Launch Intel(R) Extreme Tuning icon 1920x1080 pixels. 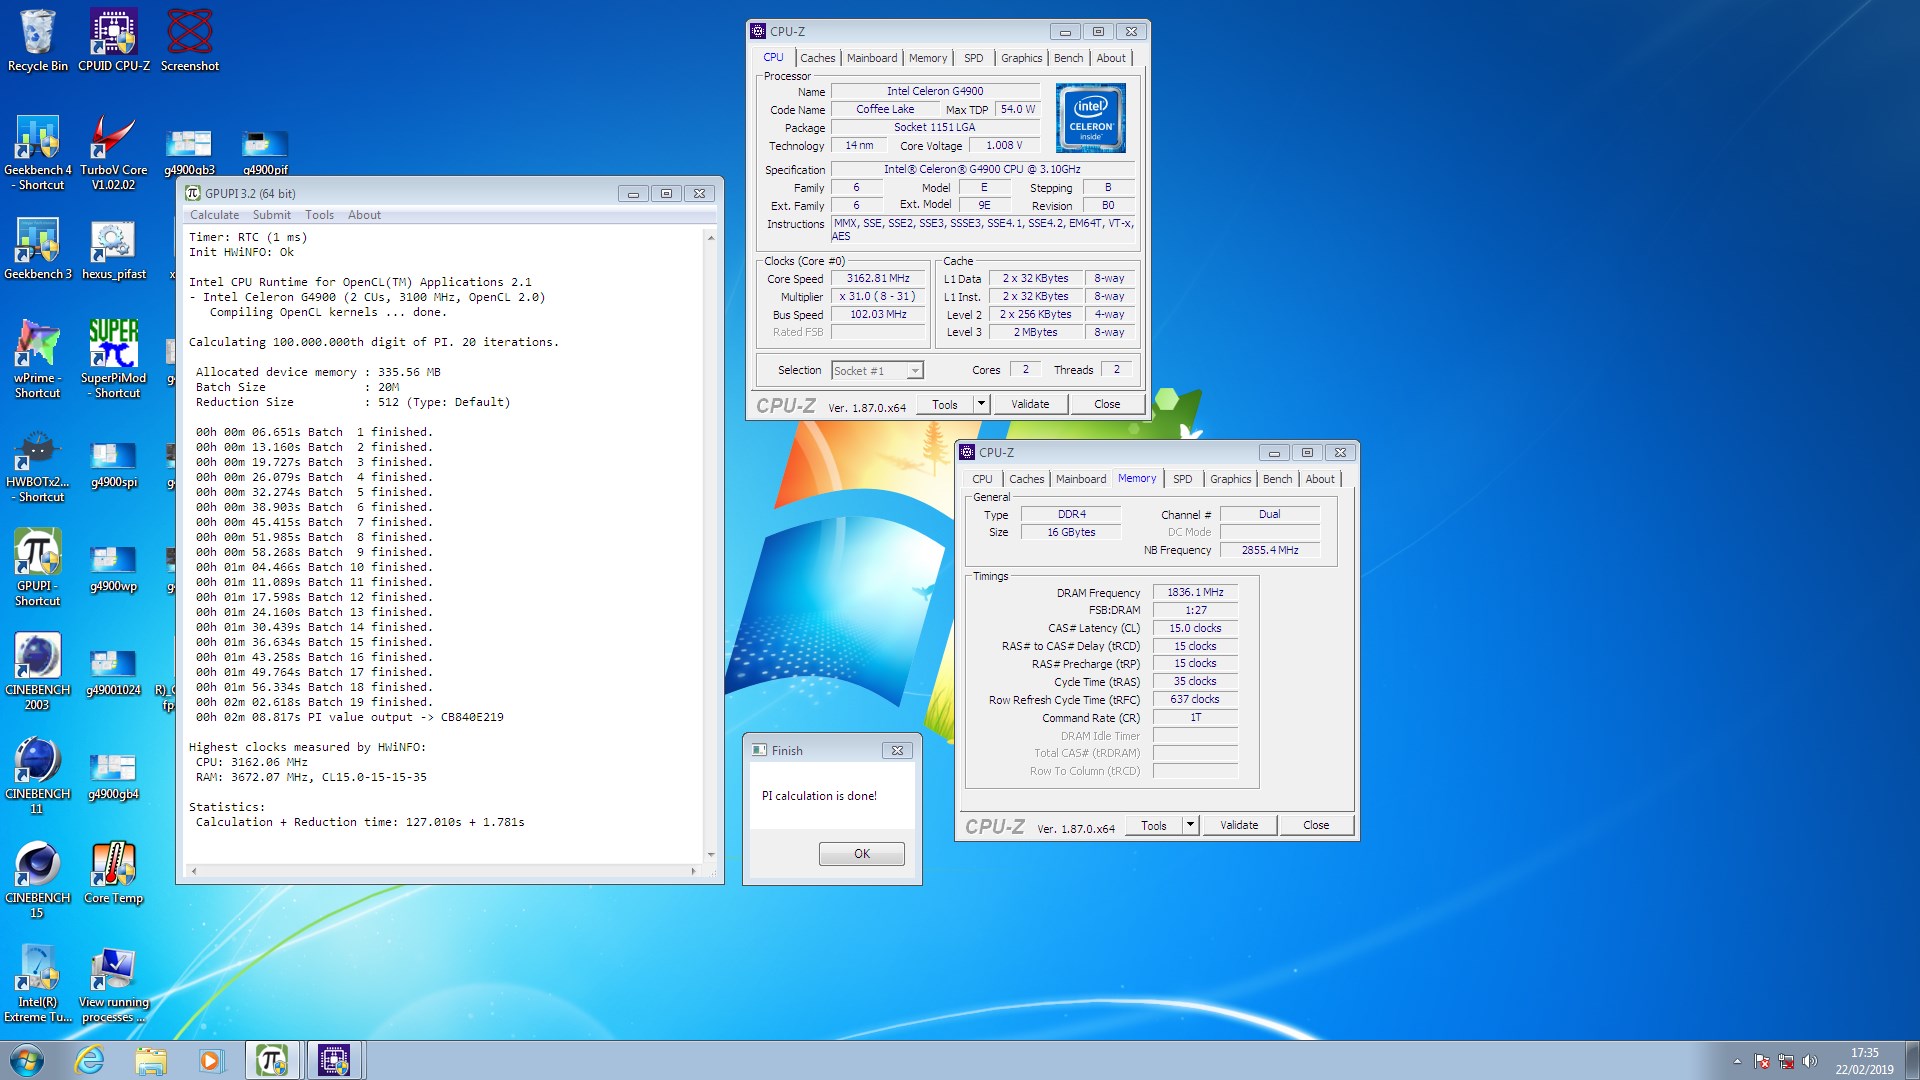coord(38,984)
